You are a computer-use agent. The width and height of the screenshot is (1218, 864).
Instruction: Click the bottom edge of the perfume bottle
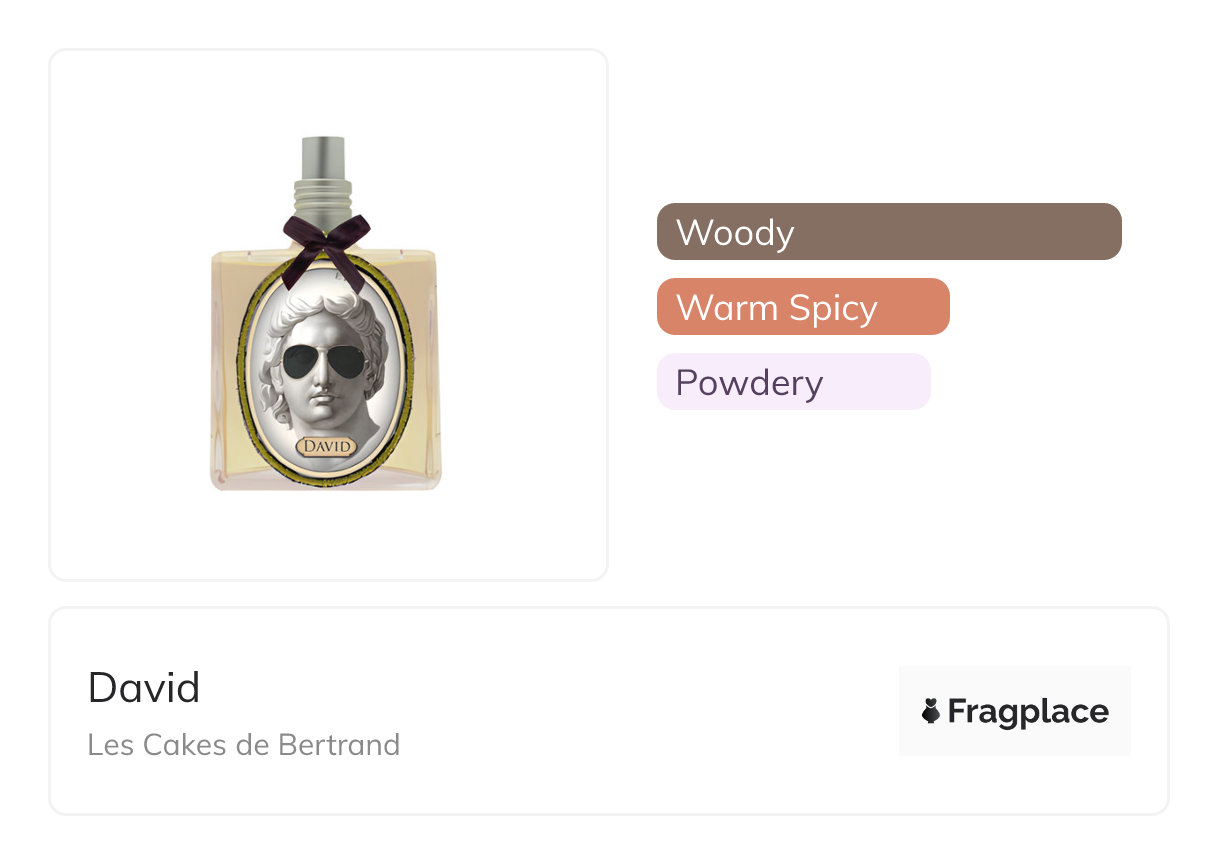(325, 485)
